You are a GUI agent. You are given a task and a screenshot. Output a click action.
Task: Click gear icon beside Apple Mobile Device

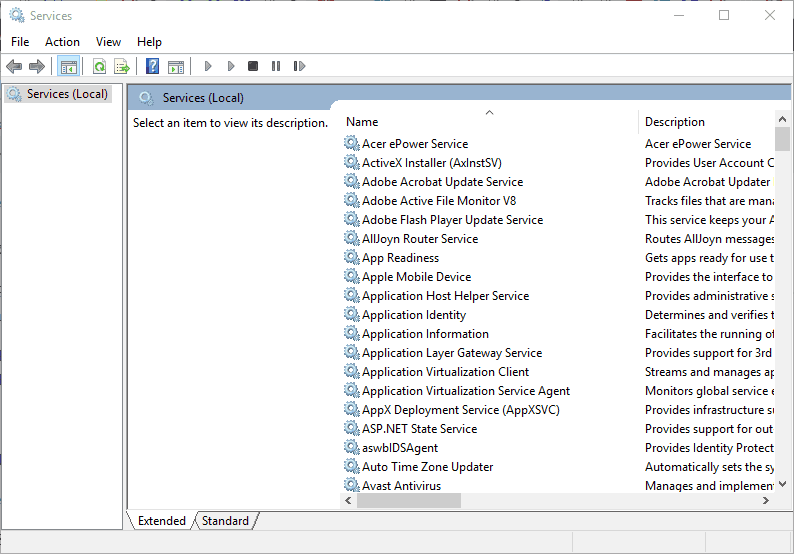[352, 276]
